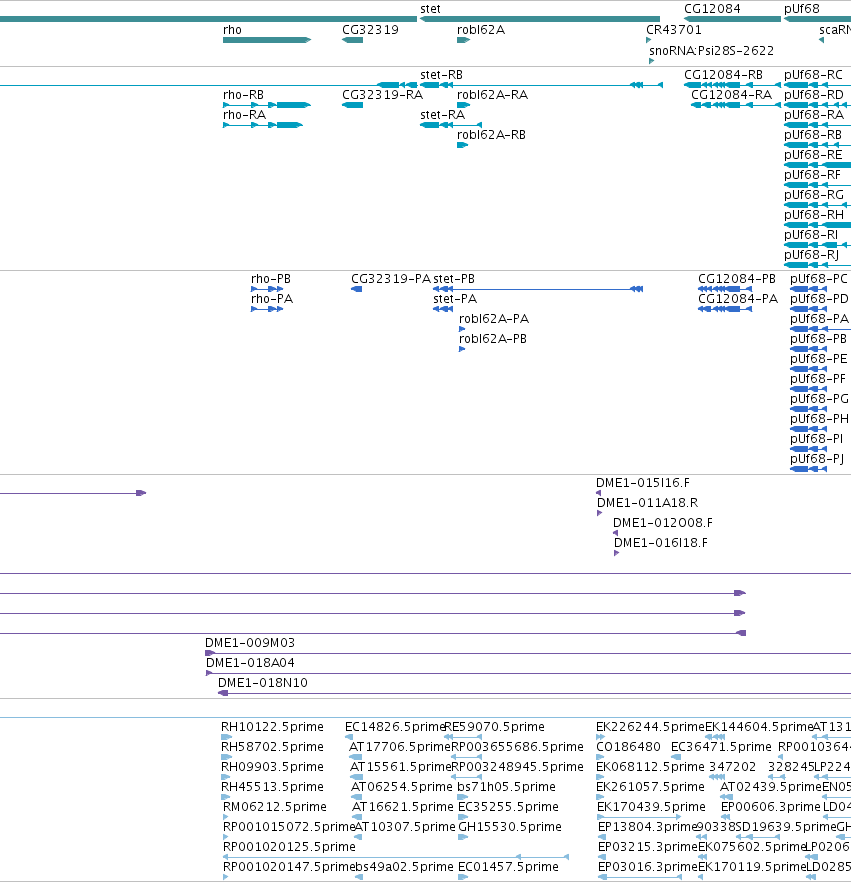Image resolution: width=851 pixels, height=882 pixels.
Task: Click the EK170439.5prime EST label
Action: tap(651, 807)
